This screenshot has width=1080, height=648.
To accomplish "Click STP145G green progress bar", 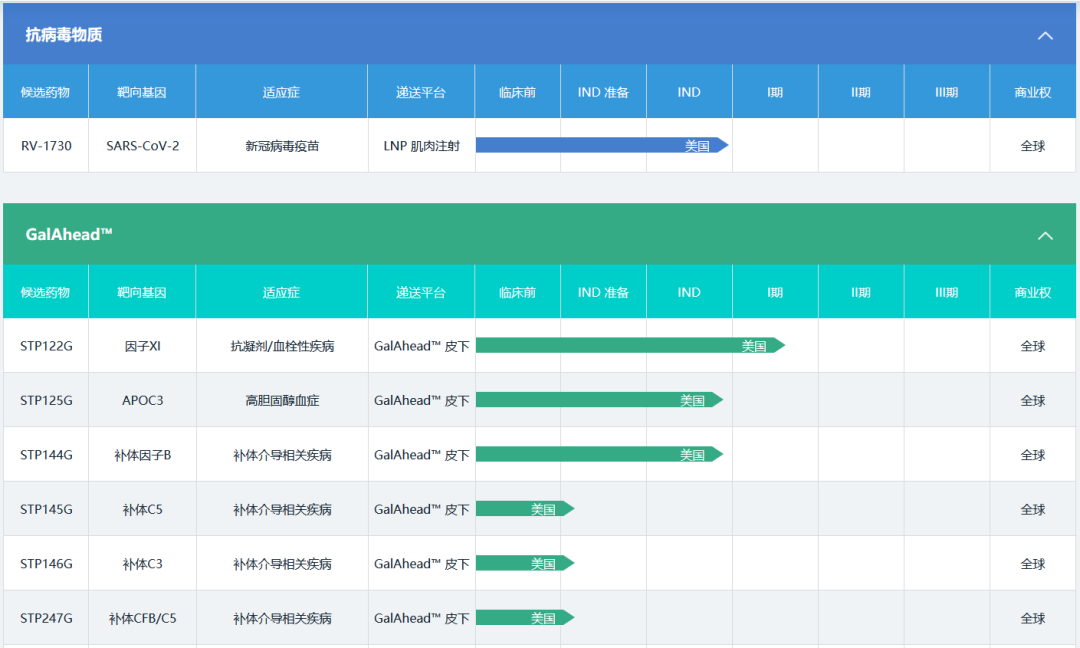I will coord(525,508).
